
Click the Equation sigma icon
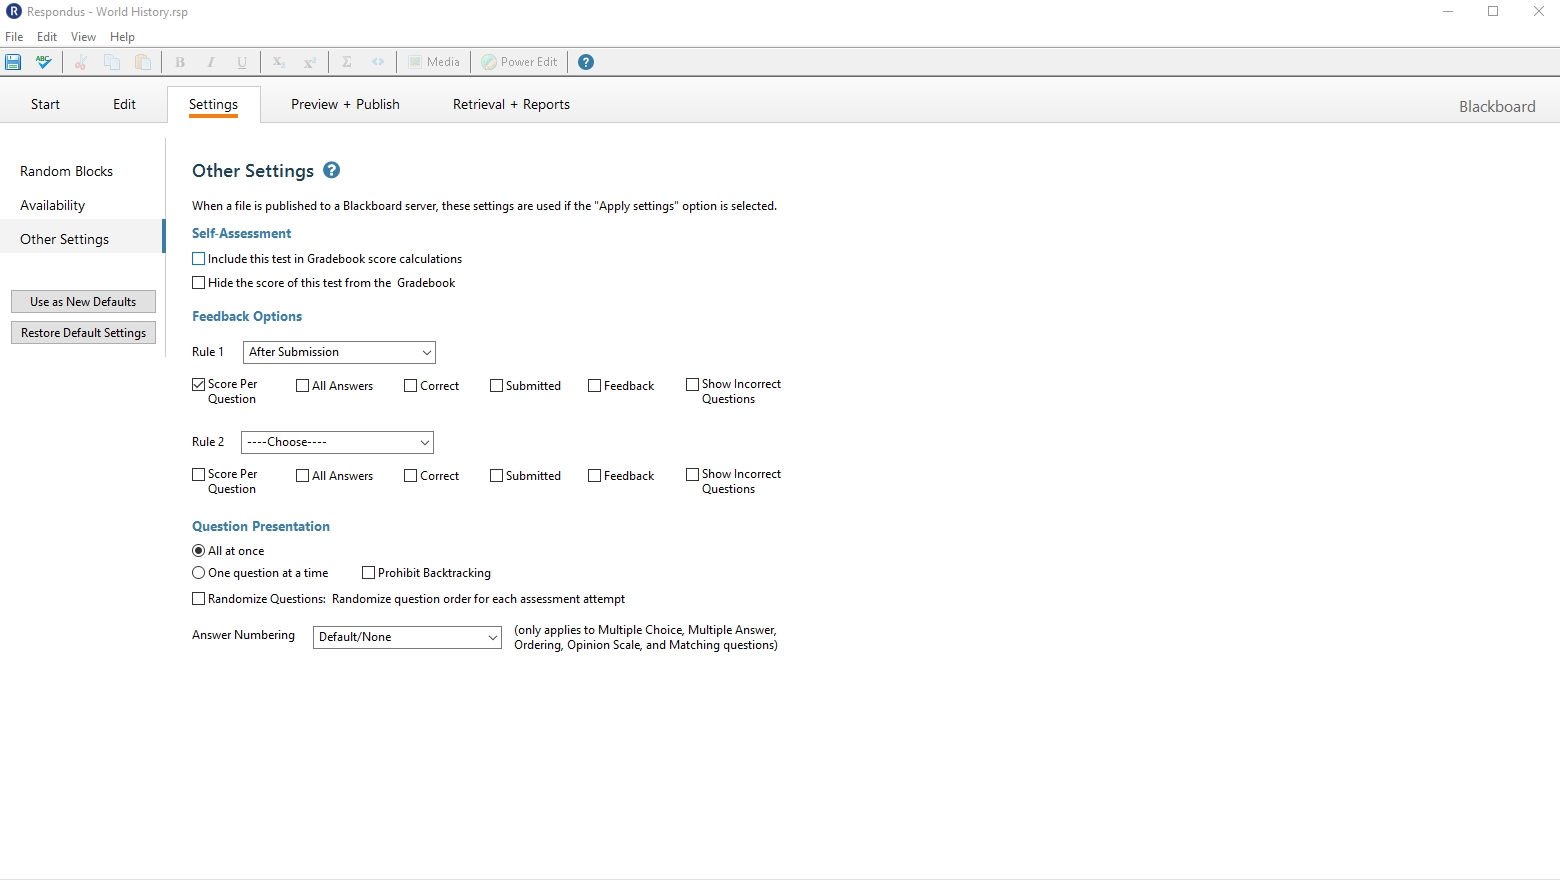(347, 62)
